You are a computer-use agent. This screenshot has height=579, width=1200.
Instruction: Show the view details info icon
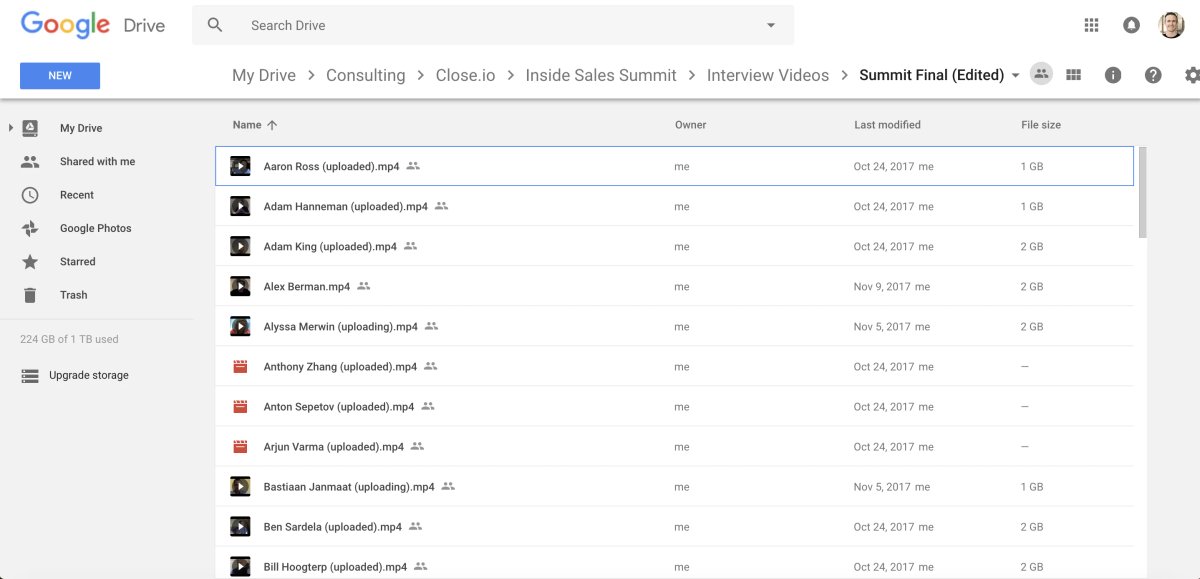coord(1113,75)
